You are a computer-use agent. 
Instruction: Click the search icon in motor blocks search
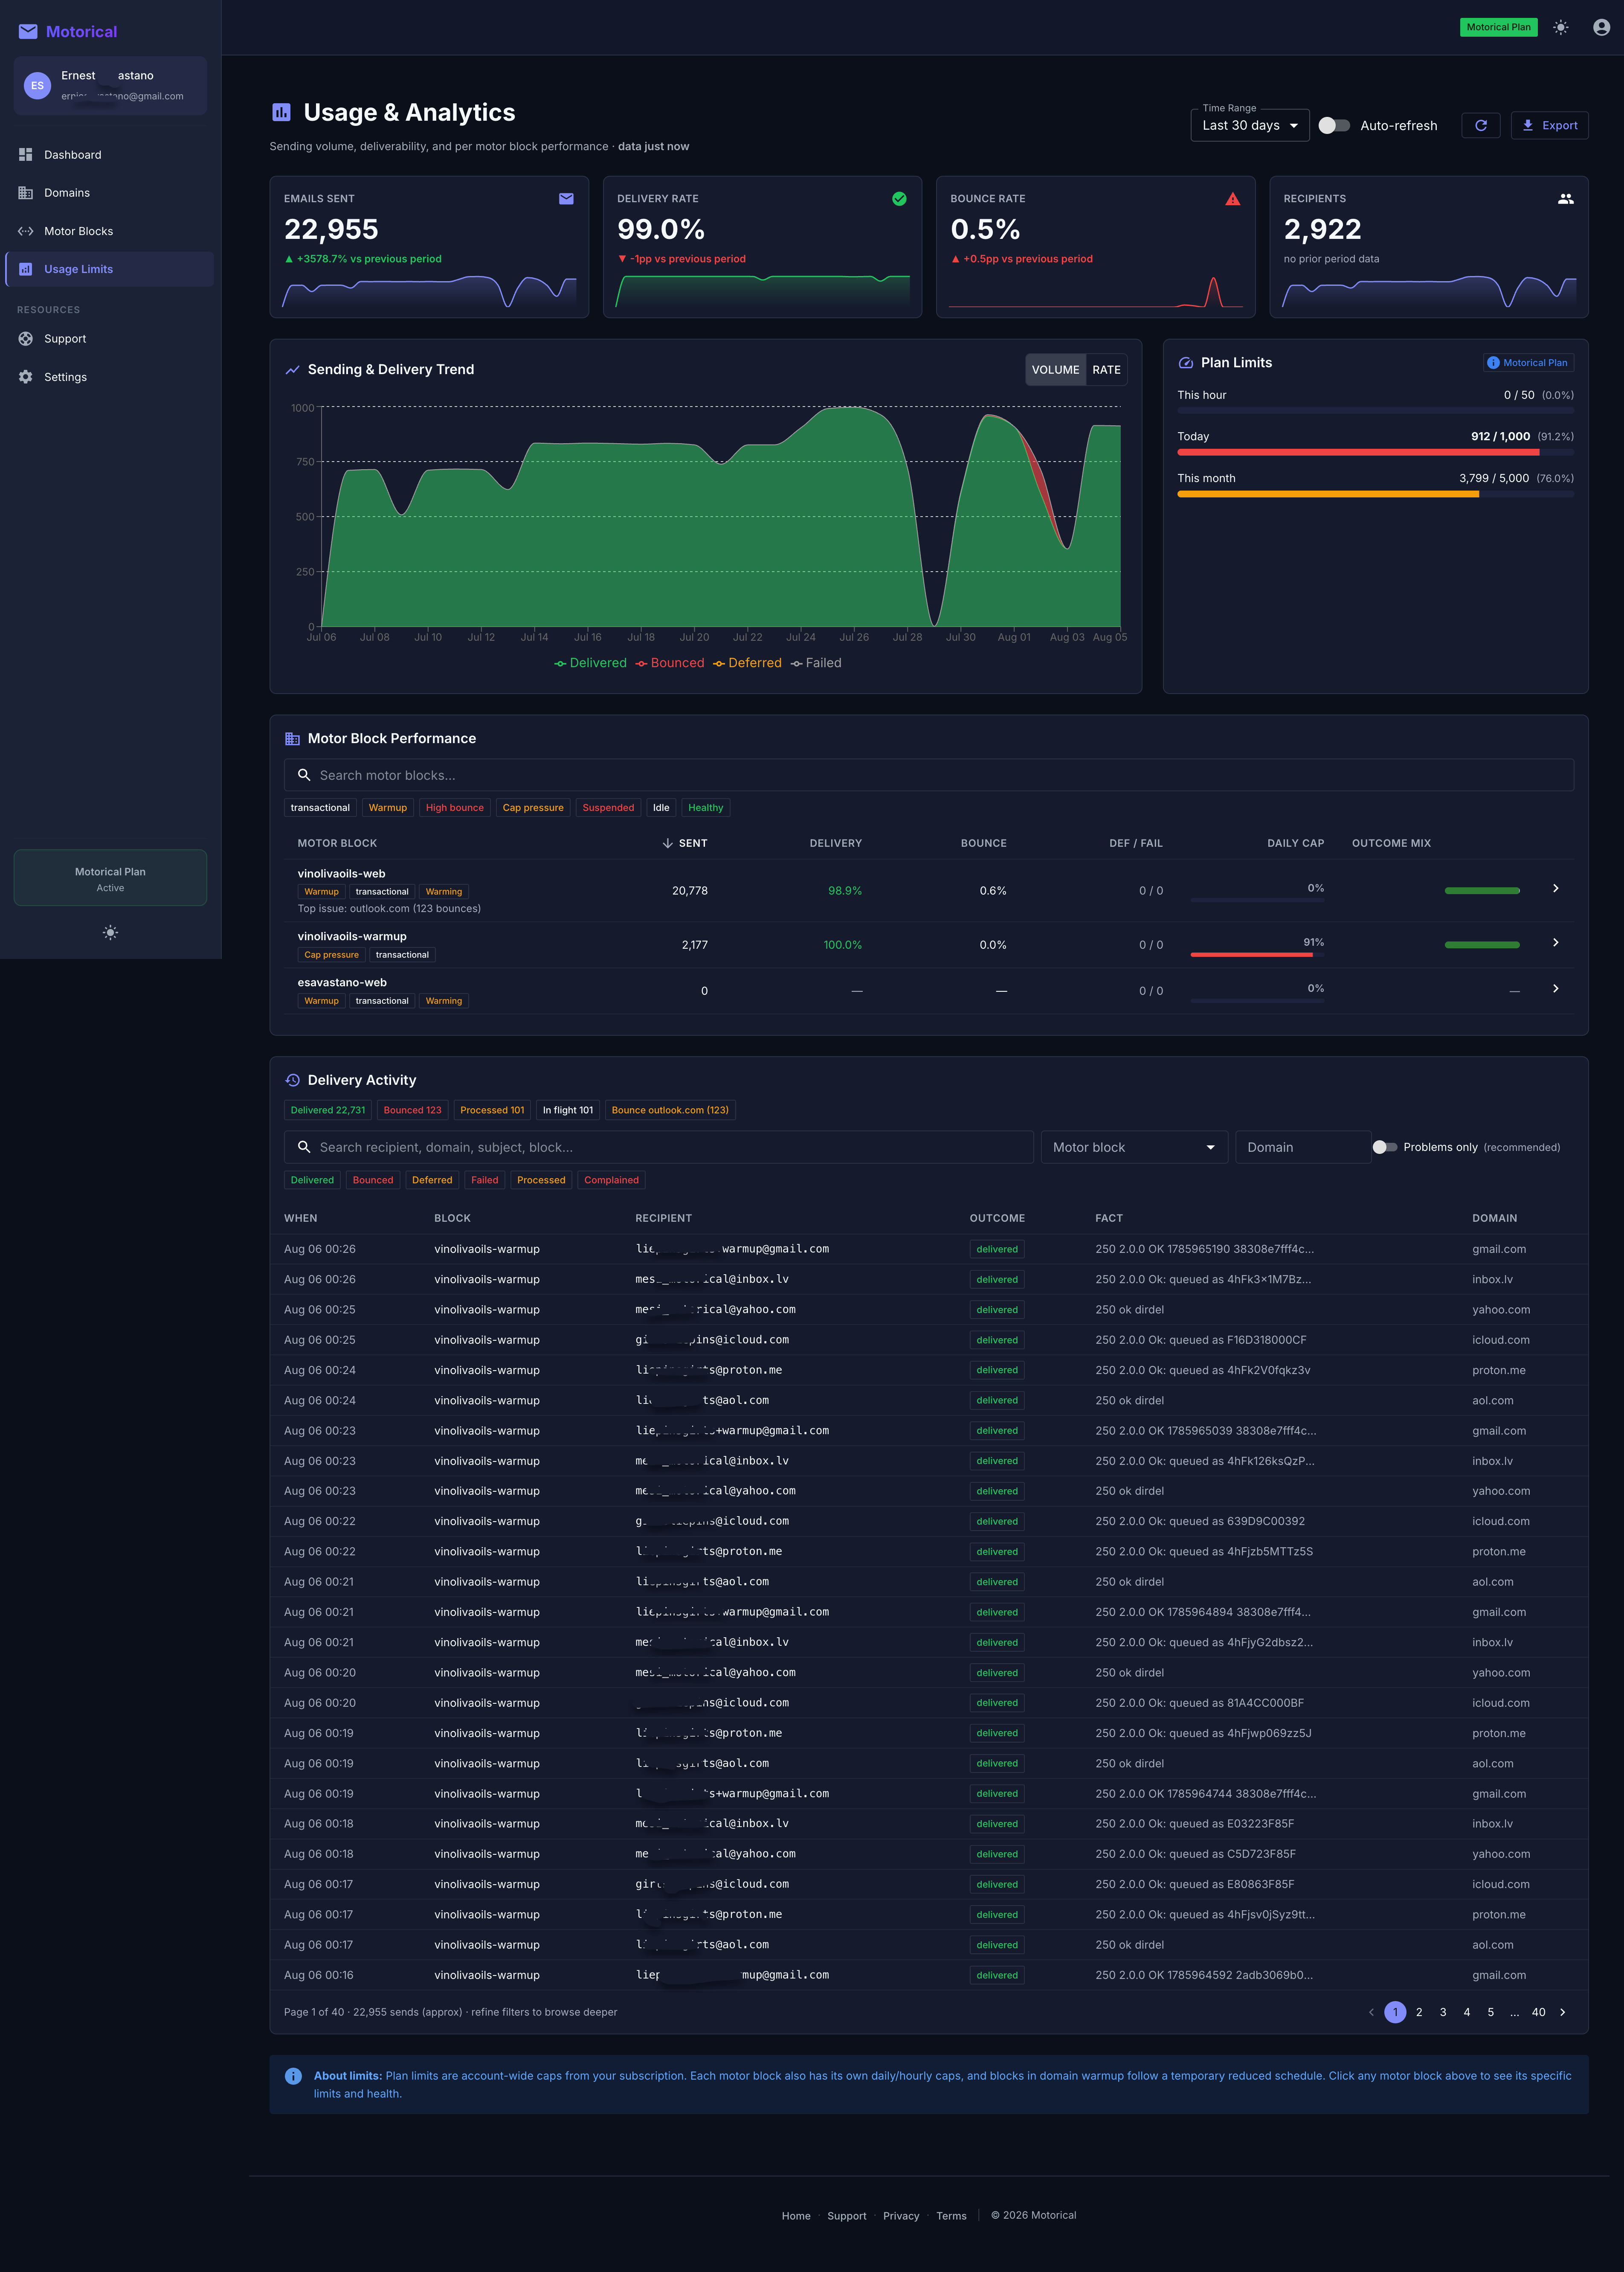pyautogui.click(x=304, y=775)
